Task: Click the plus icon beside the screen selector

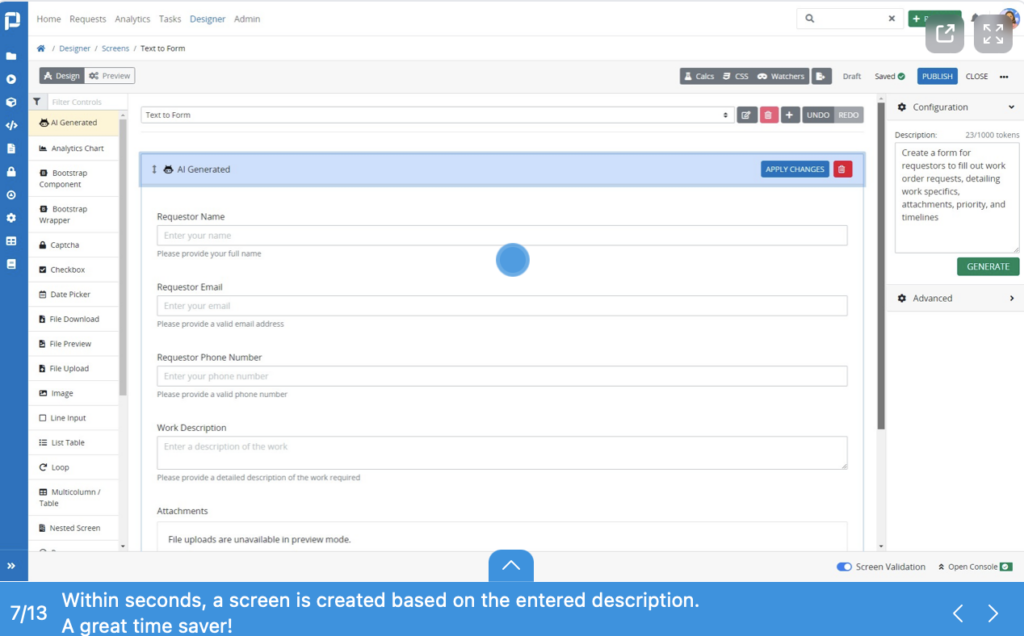Action: tap(789, 114)
